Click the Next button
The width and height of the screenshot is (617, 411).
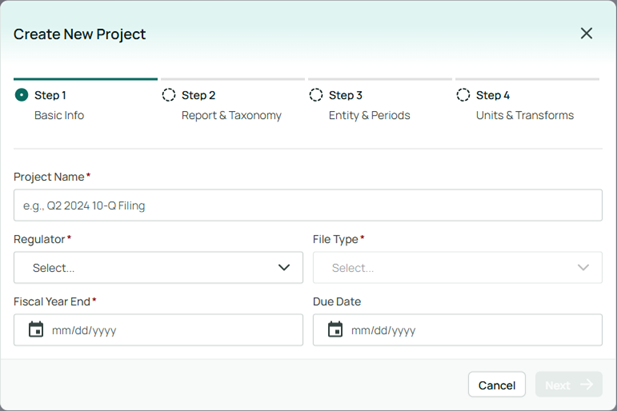(569, 385)
